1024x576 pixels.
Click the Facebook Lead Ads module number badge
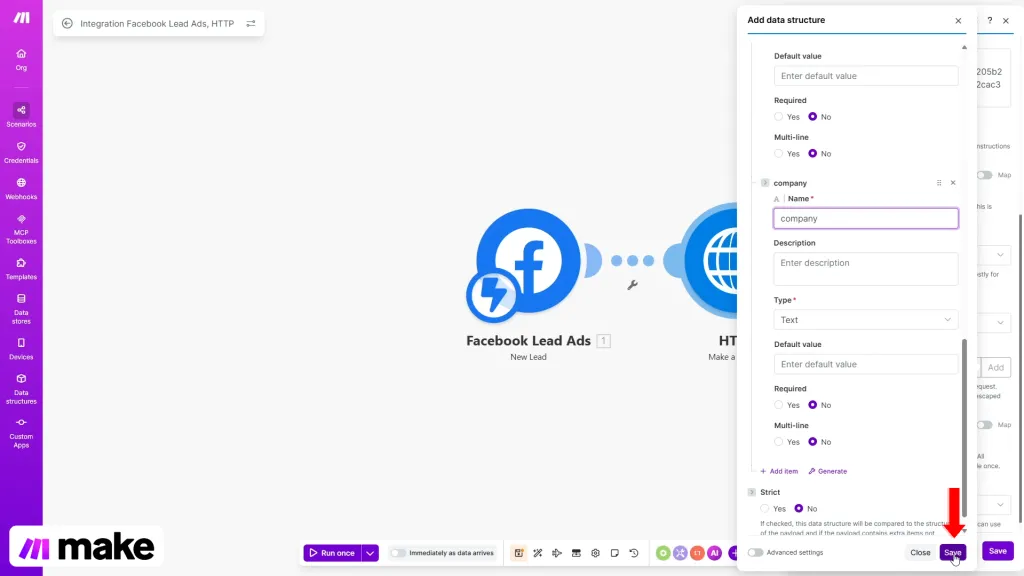tap(603, 341)
